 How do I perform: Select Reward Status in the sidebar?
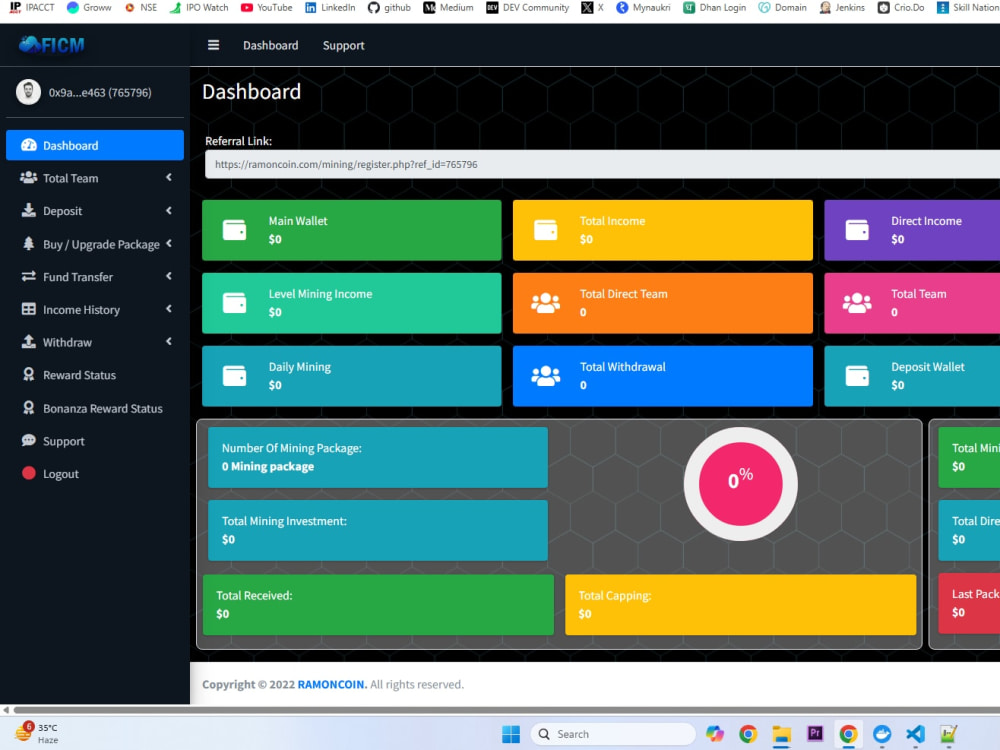coord(95,375)
